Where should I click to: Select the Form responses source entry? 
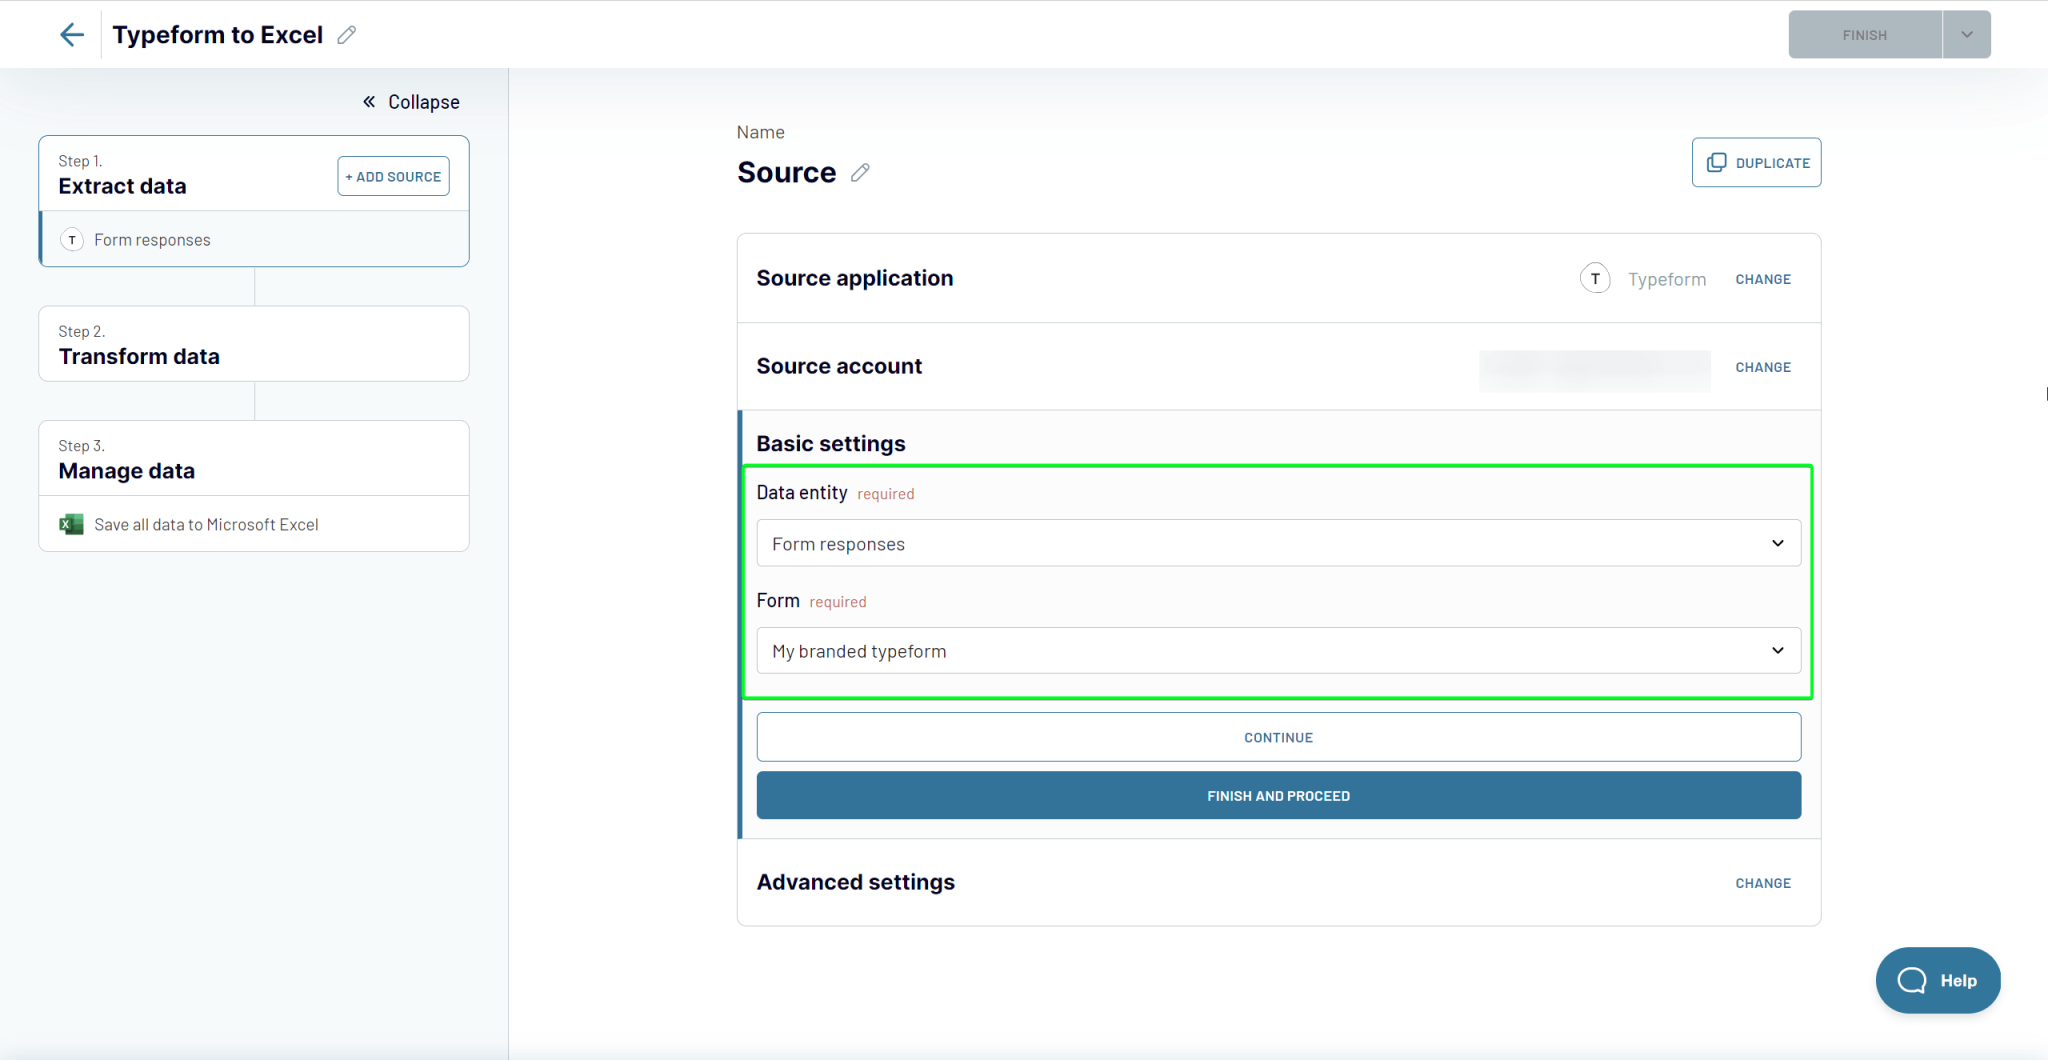152,239
